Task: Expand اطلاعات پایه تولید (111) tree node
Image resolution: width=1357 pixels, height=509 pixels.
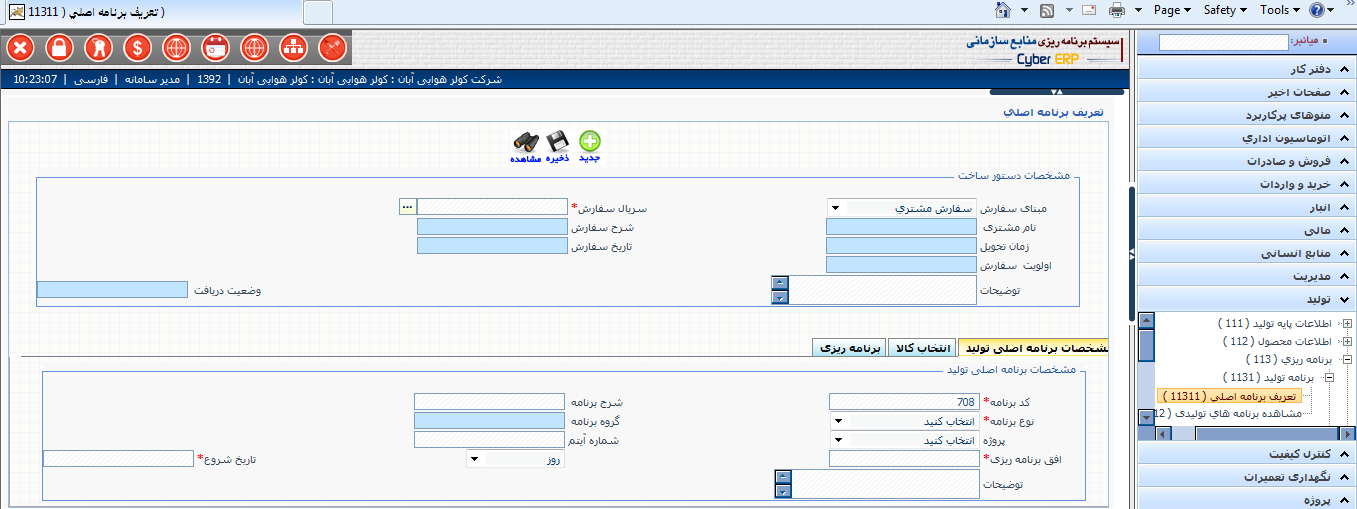Action: pos(1347,323)
